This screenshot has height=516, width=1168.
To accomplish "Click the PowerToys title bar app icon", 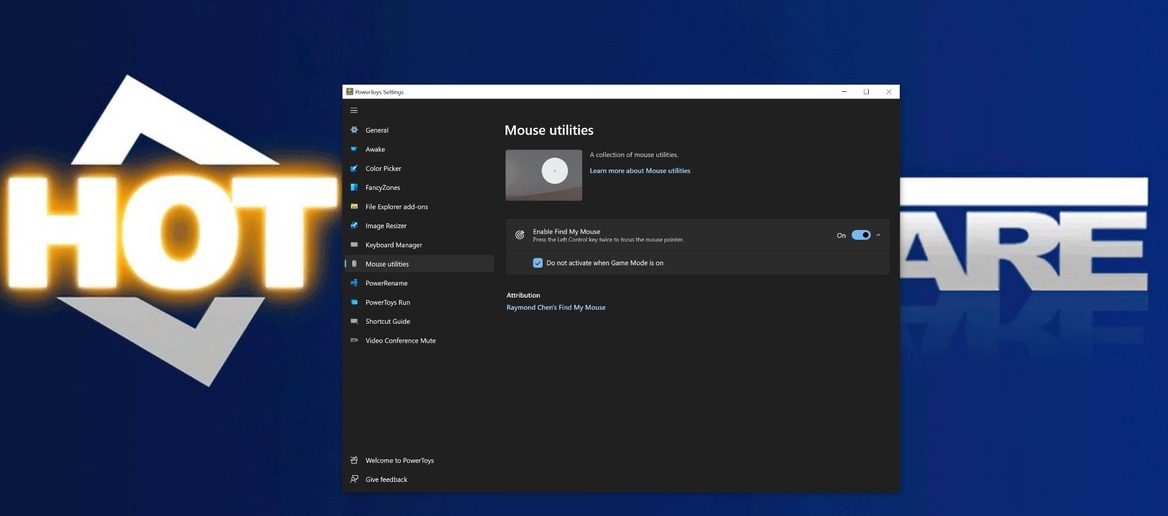I will pos(349,92).
